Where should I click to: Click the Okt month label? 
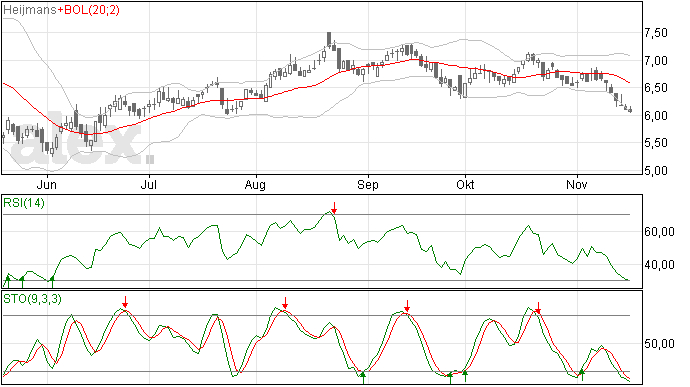coord(465,184)
